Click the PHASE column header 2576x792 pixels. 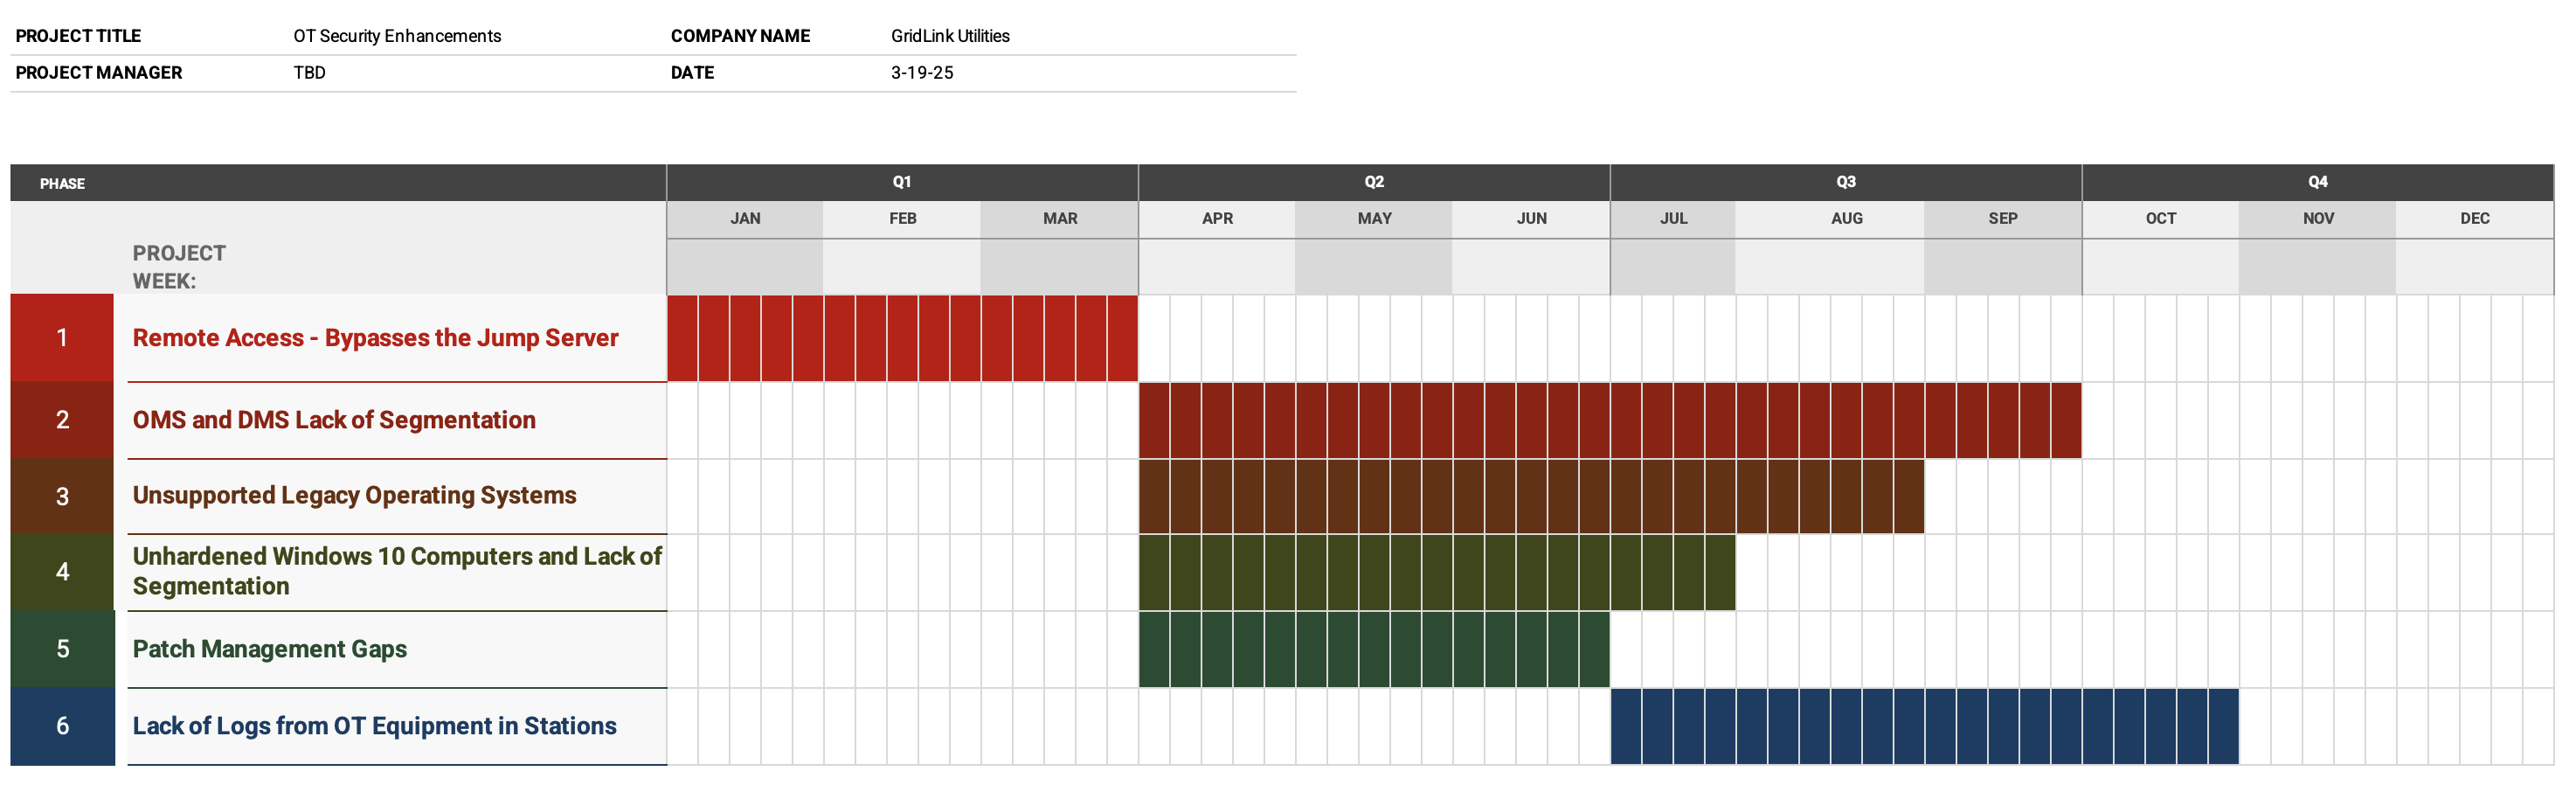tap(63, 182)
